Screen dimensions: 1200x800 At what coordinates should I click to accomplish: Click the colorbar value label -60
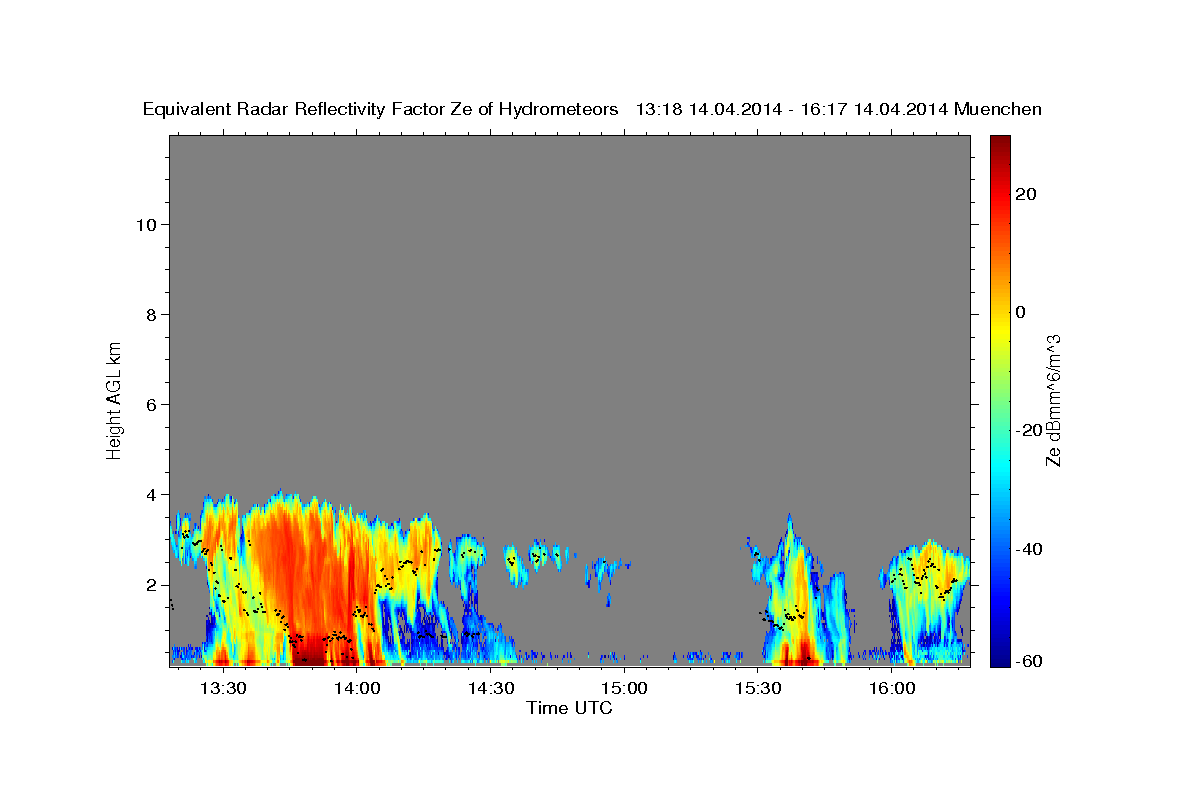tap(1028, 661)
